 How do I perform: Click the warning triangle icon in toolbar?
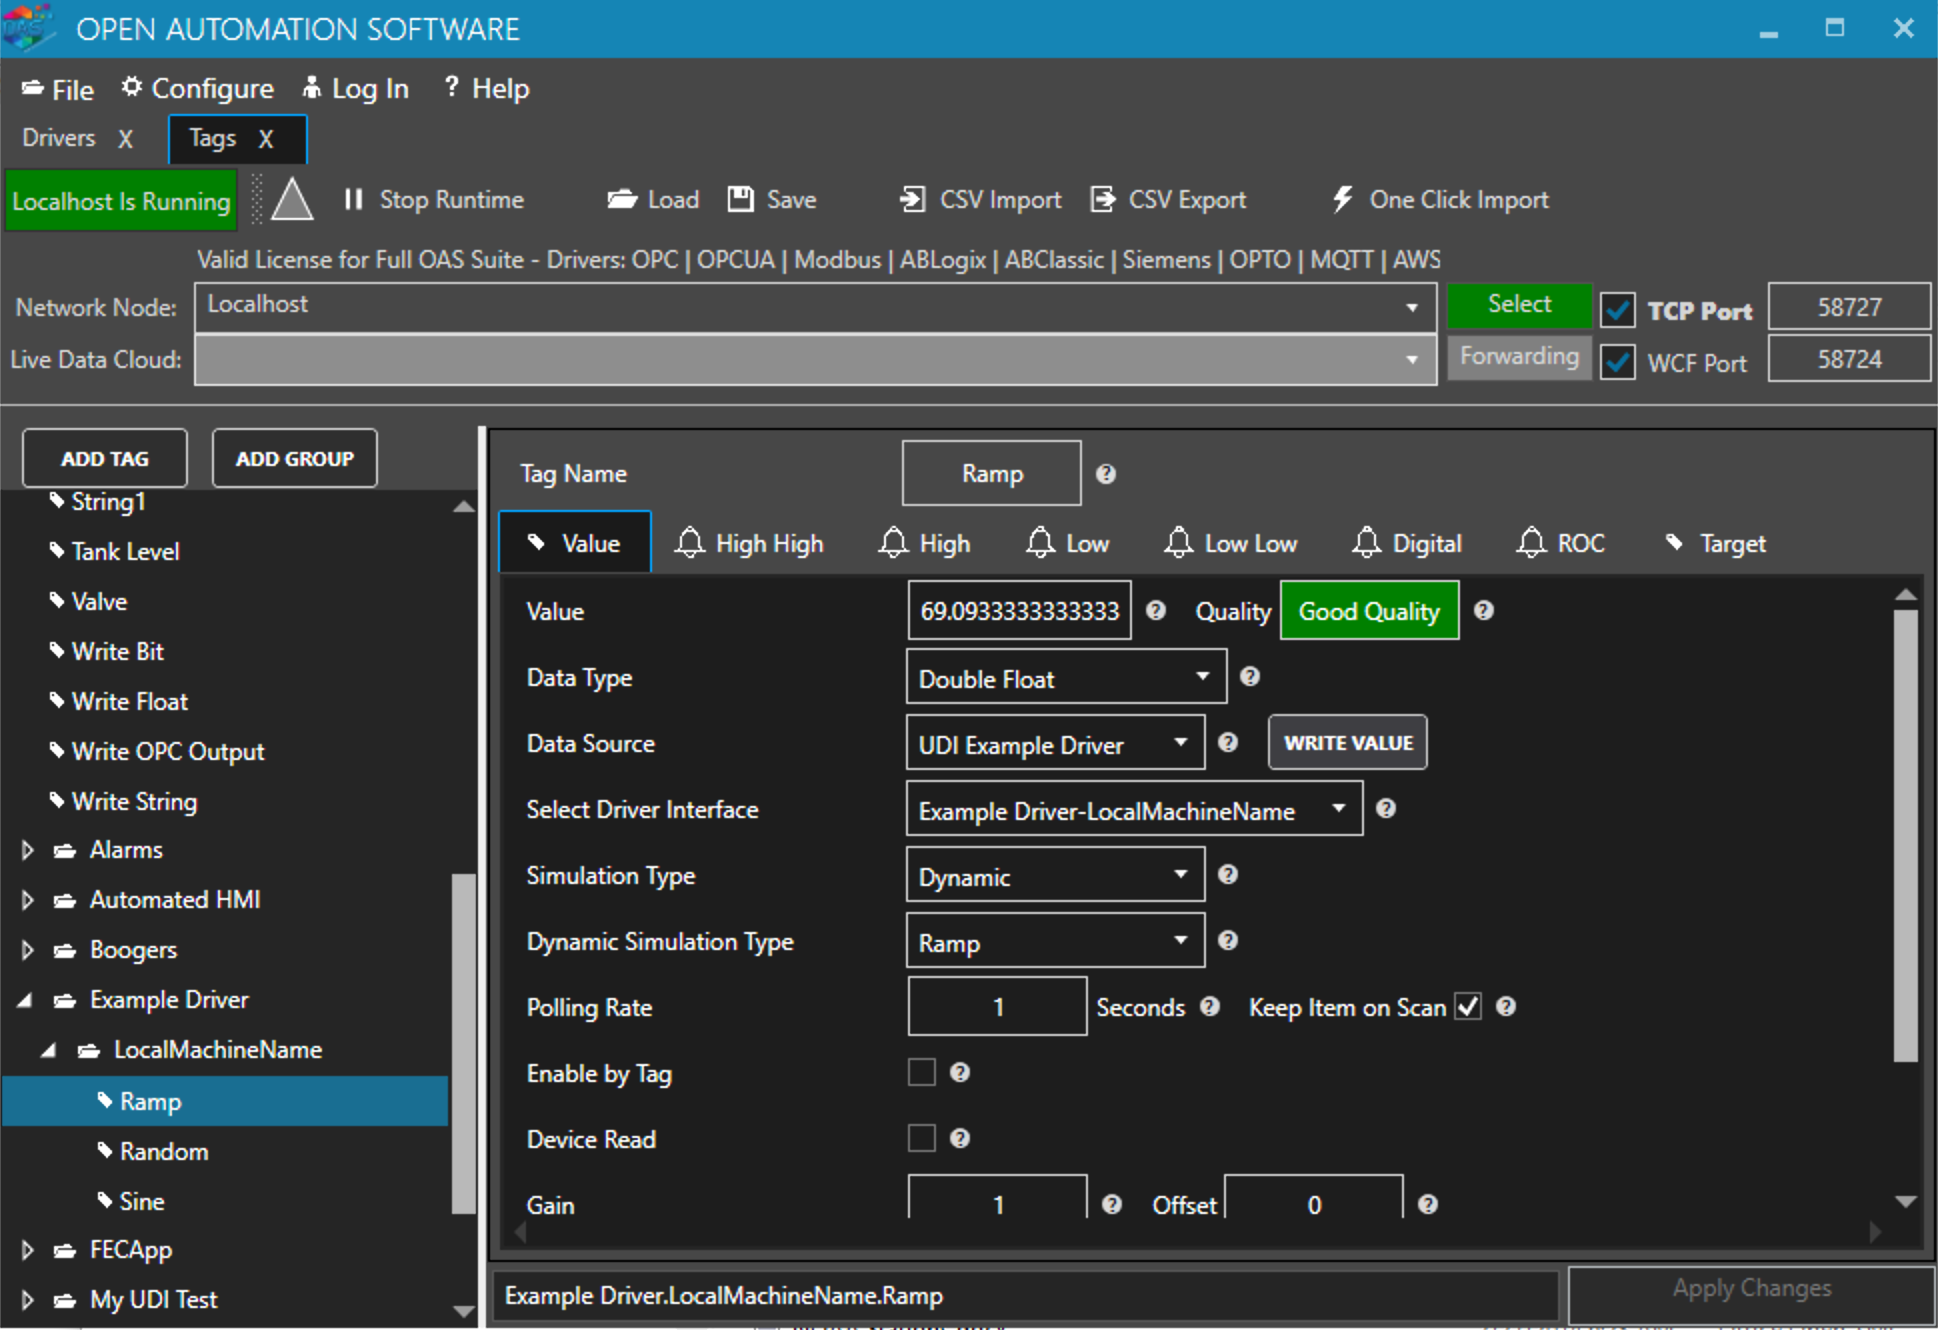pos(292,200)
